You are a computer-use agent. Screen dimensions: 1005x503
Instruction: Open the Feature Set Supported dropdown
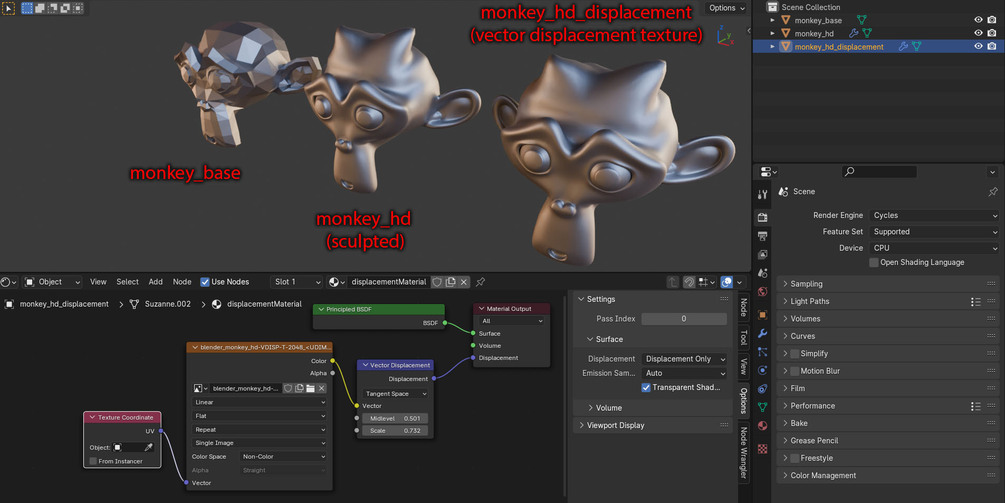click(934, 232)
